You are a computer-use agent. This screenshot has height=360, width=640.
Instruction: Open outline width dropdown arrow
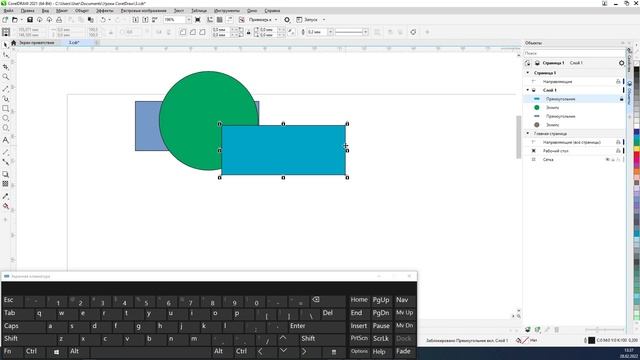(330, 32)
